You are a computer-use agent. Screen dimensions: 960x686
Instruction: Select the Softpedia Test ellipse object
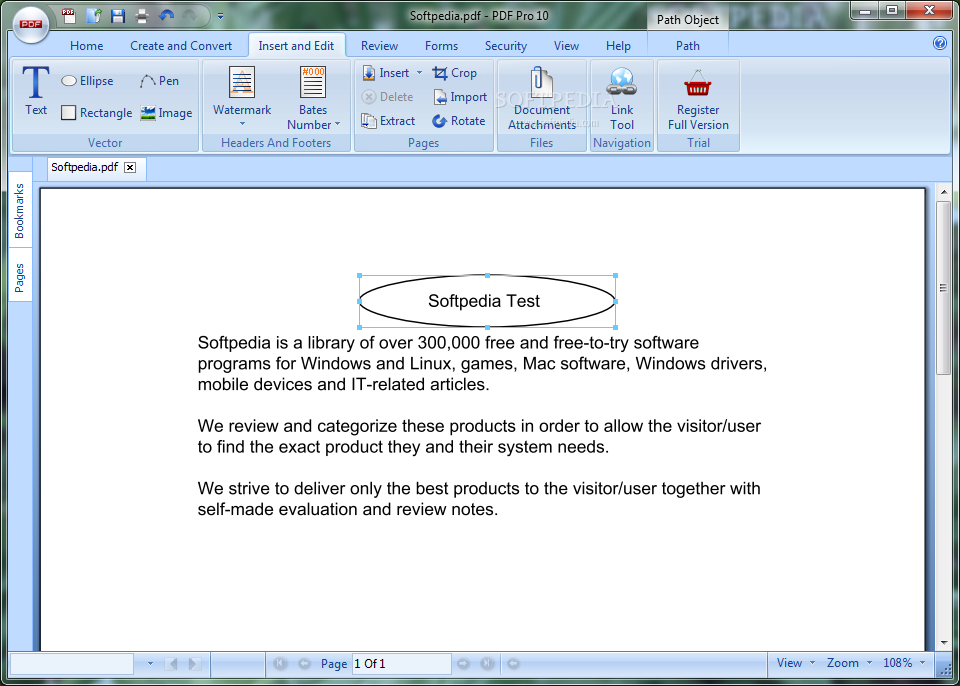(x=487, y=301)
